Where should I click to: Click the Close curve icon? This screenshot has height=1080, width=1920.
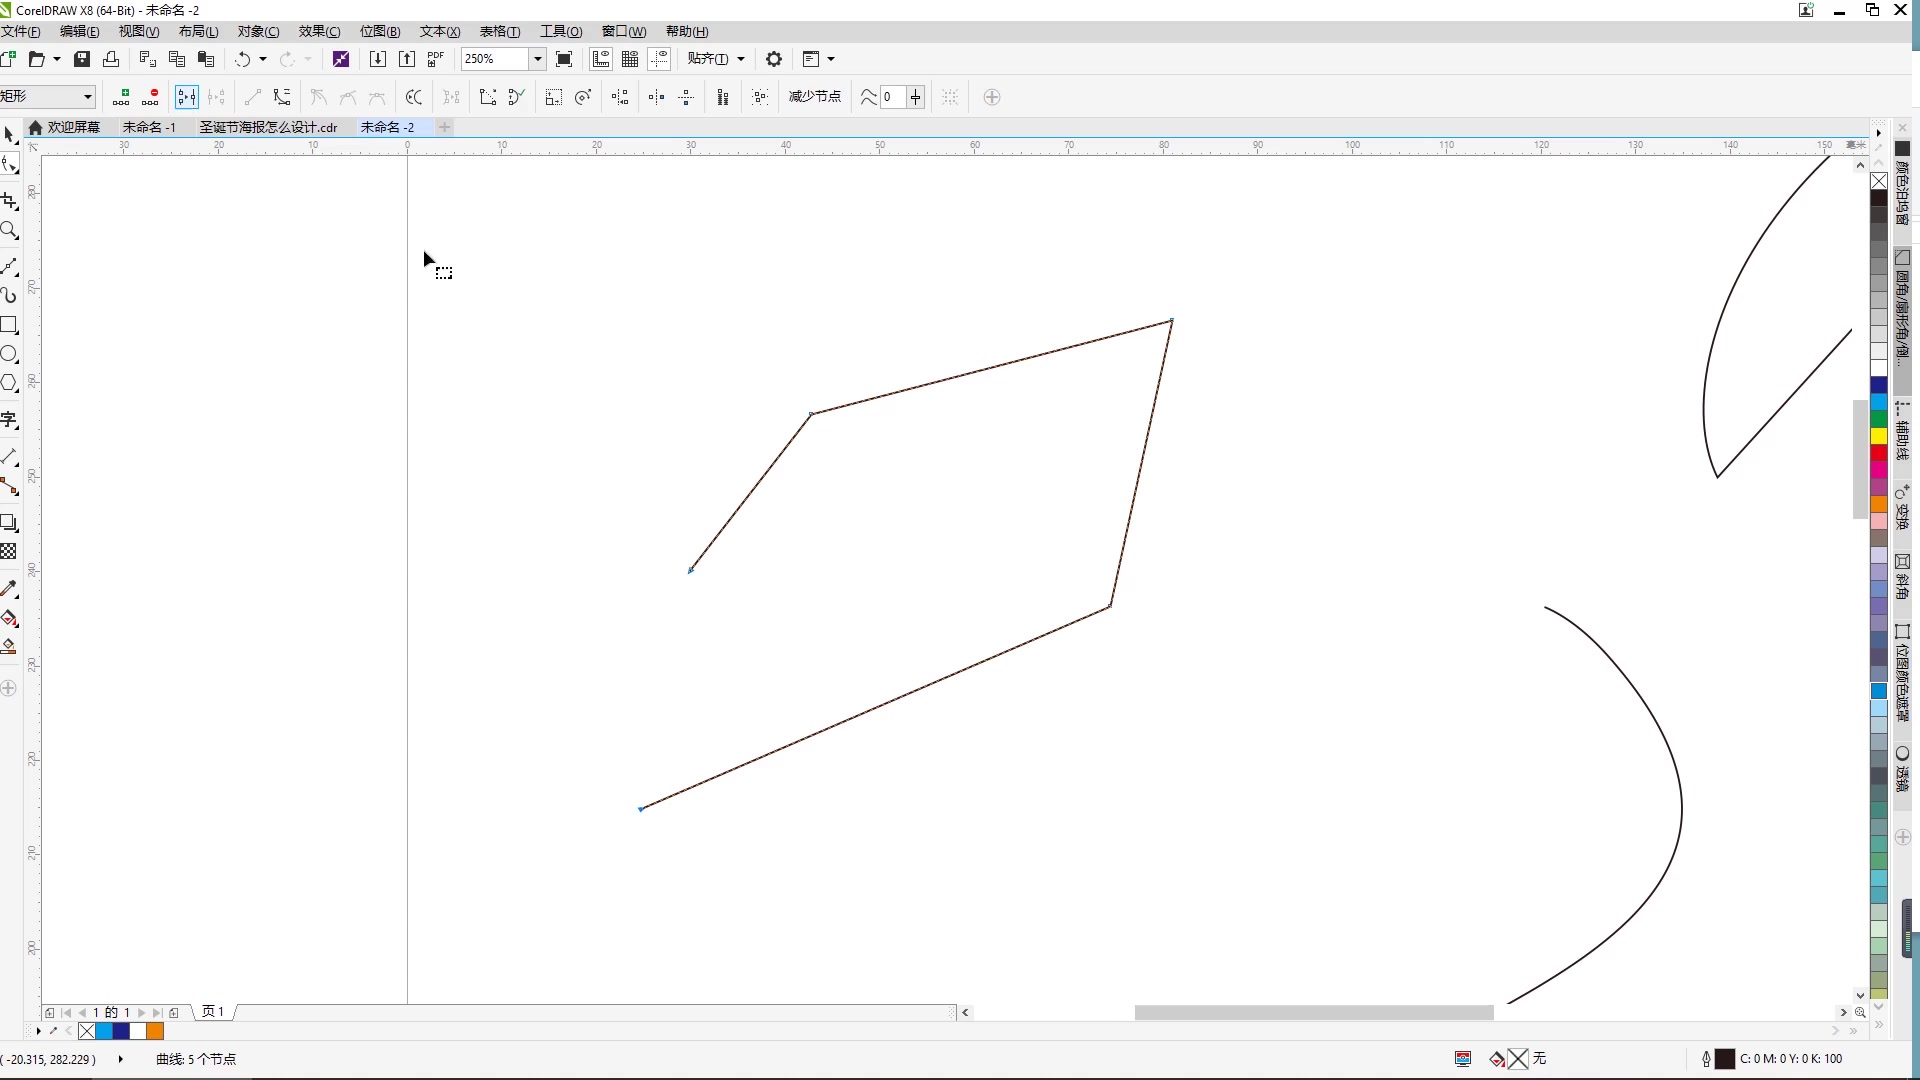coord(517,97)
